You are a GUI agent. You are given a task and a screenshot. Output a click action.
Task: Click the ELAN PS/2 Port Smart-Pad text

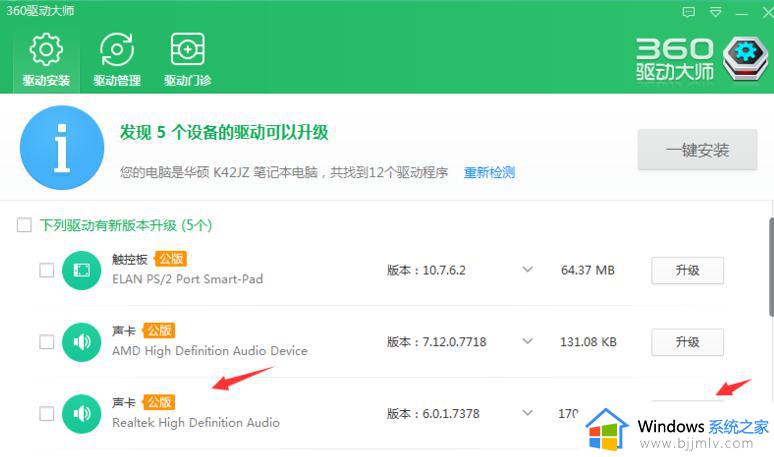[188, 279]
